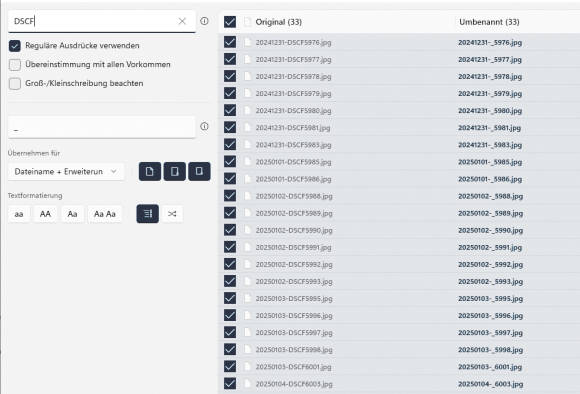Uncheck the select-all checkbox beside Original (33)

[x=230, y=22]
